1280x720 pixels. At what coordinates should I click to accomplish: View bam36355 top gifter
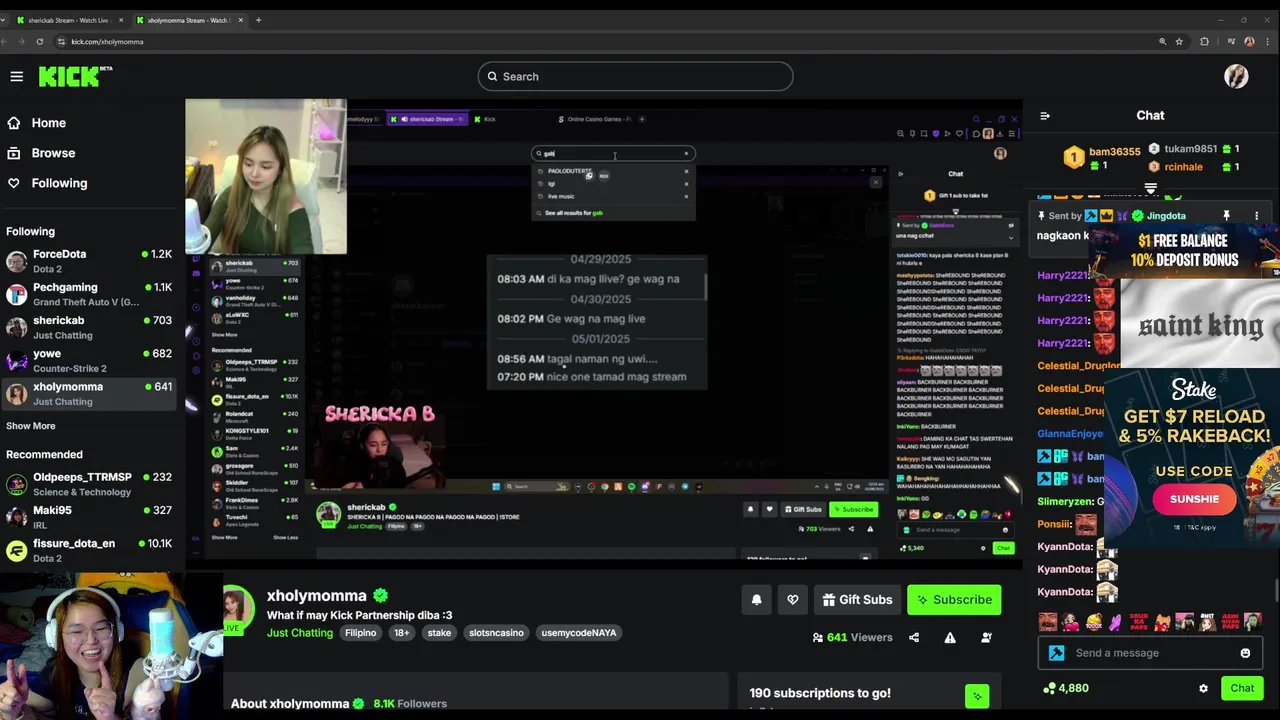click(1101, 157)
